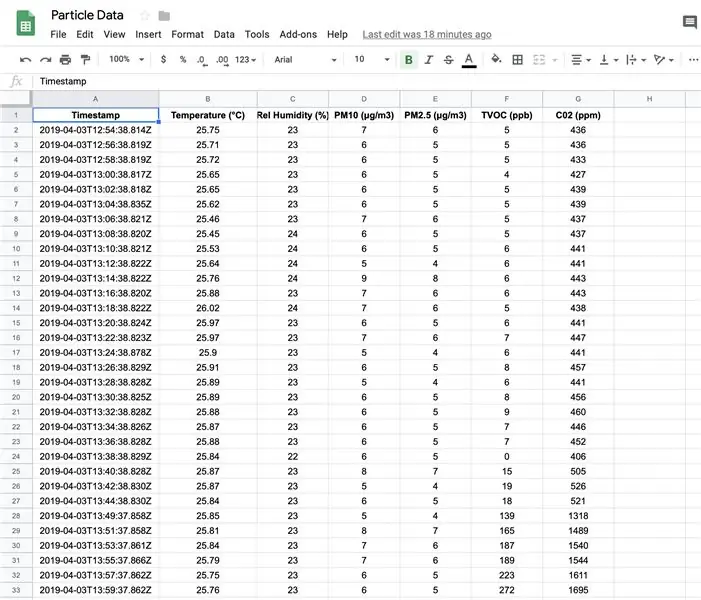
Task: Open the 100% zoom dropdown
Action: coord(127,59)
